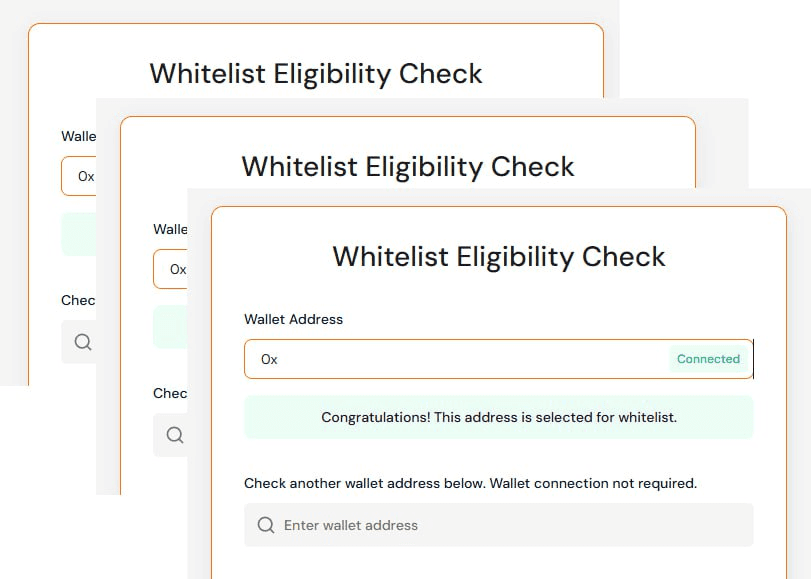Focus the rearmost card's 0x wallet field

[79, 177]
